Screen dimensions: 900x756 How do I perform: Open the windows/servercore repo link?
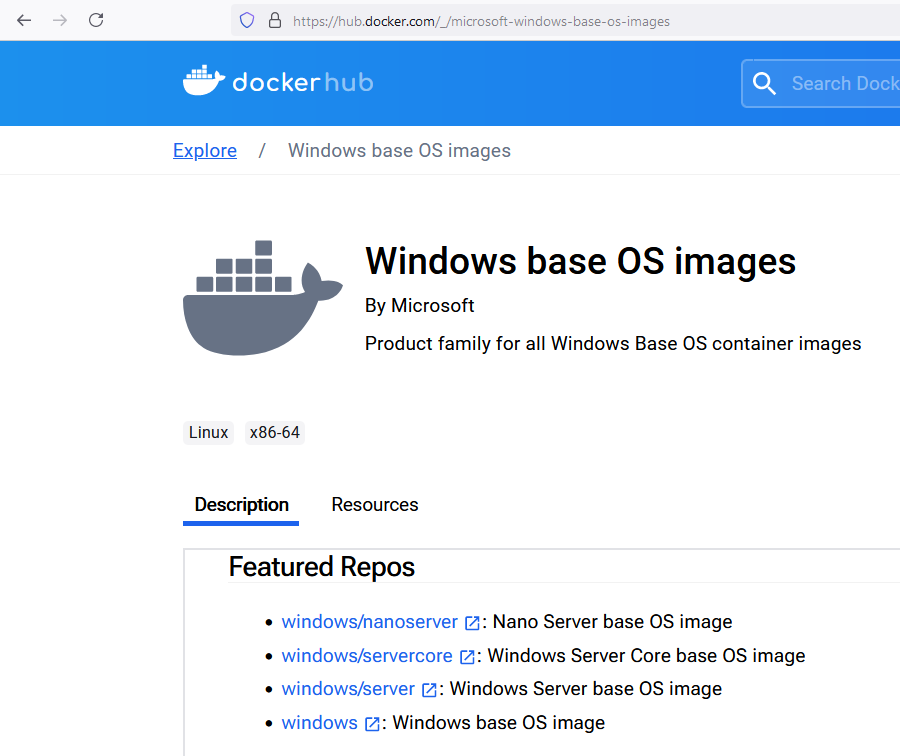(367, 656)
